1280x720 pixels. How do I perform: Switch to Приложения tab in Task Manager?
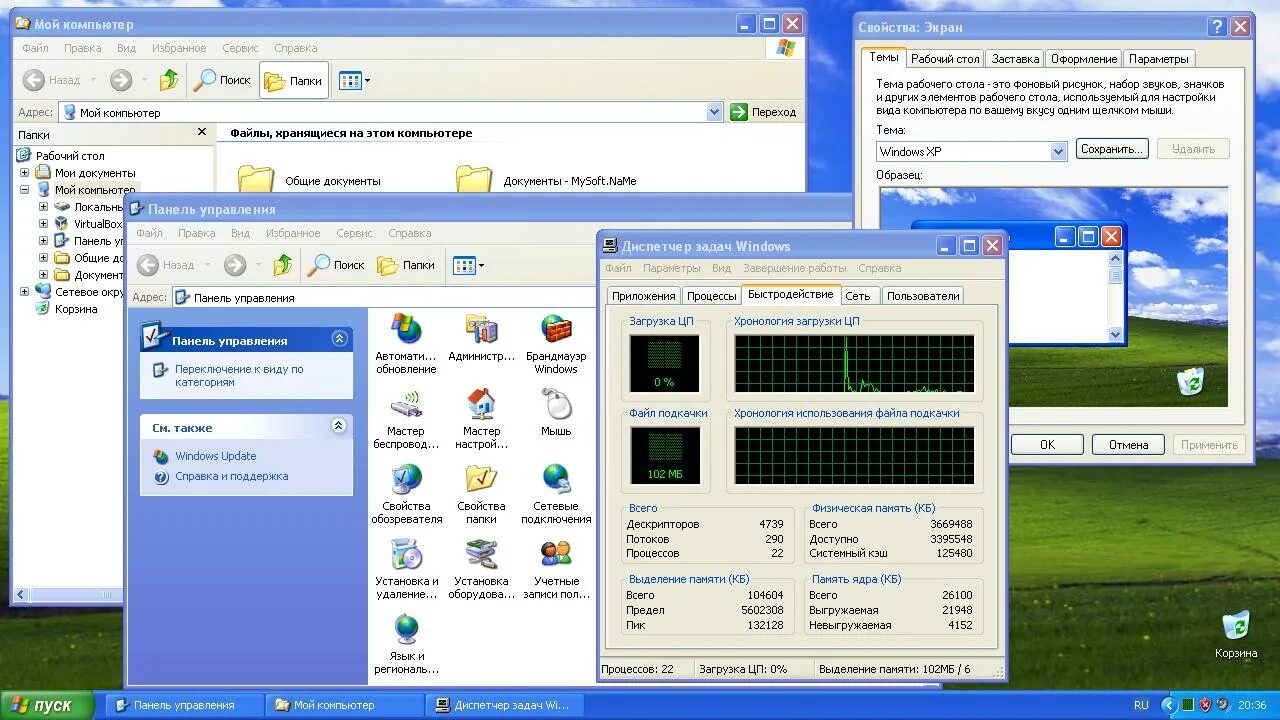click(x=644, y=296)
